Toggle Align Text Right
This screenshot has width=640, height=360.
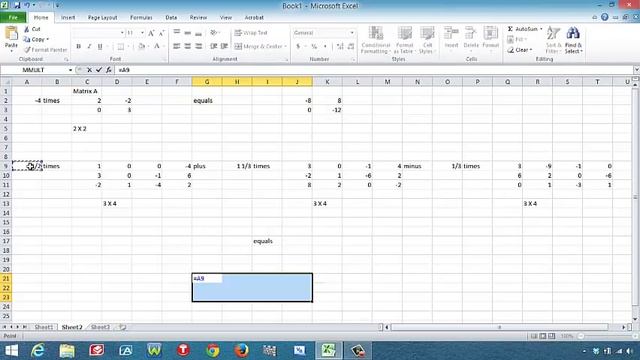pos(199,47)
